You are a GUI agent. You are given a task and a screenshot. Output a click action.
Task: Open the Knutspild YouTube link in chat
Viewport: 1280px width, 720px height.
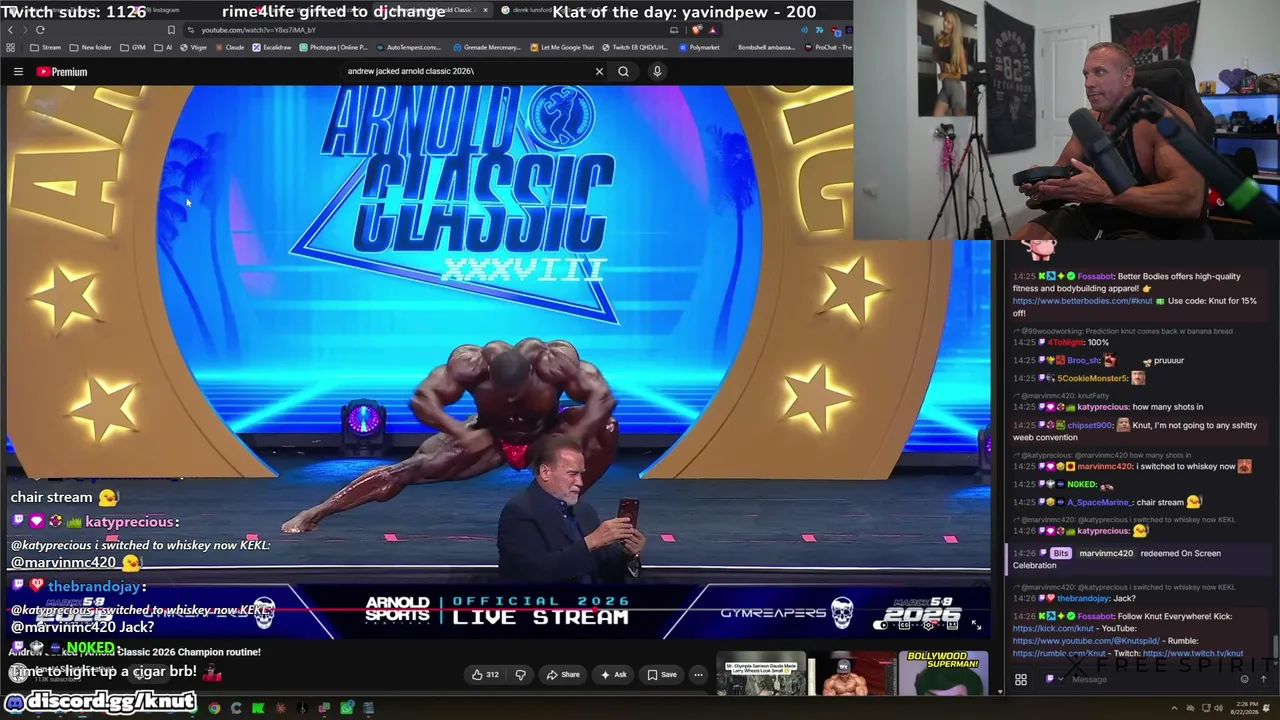[1086, 641]
